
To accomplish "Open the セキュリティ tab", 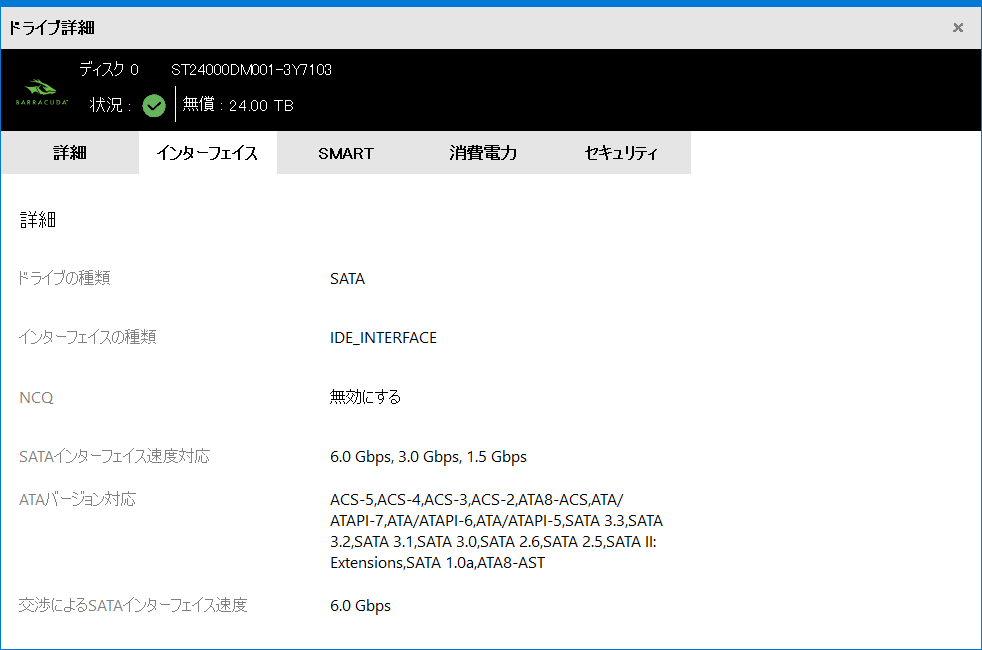I will pyautogui.click(x=621, y=153).
